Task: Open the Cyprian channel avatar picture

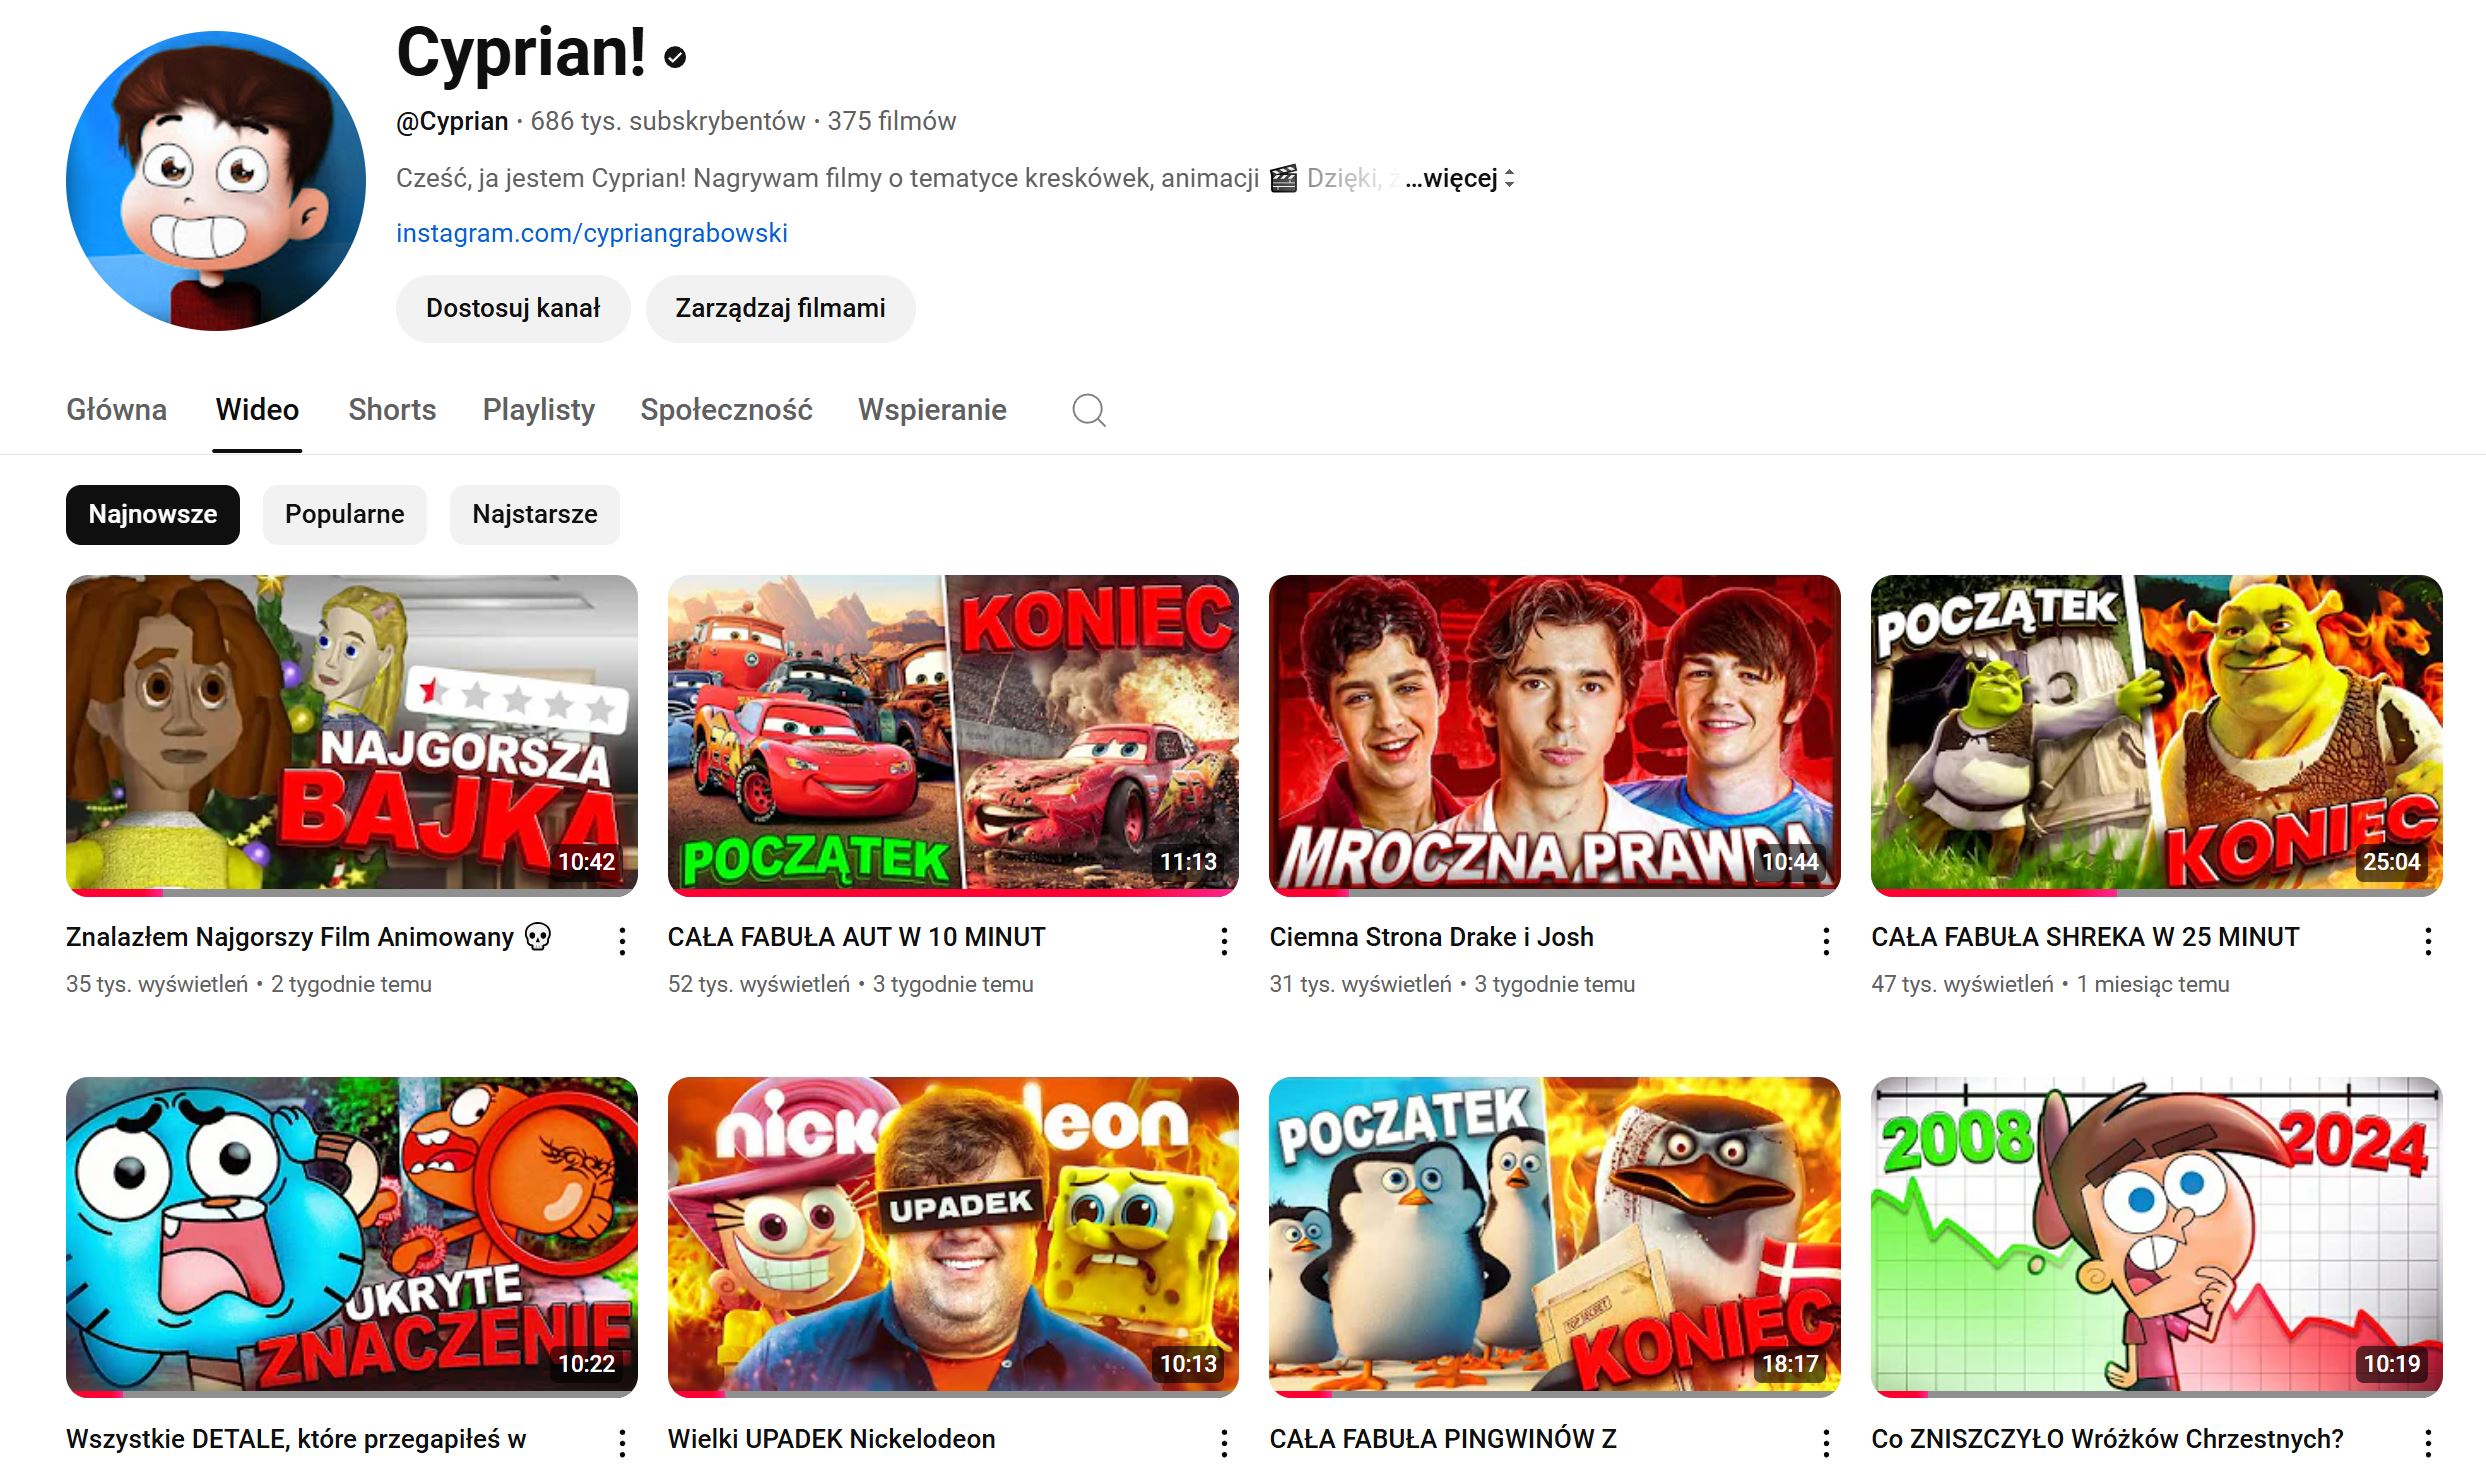Action: pyautogui.click(x=216, y=181)
